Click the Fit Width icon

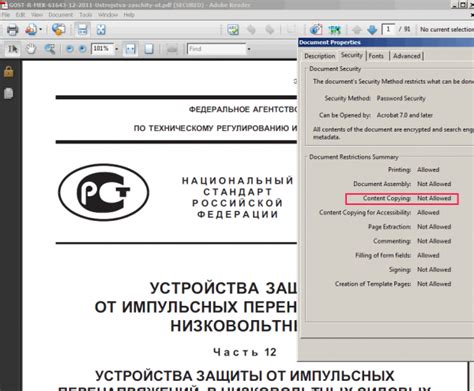pyautogui.click(x=130, y=49)
